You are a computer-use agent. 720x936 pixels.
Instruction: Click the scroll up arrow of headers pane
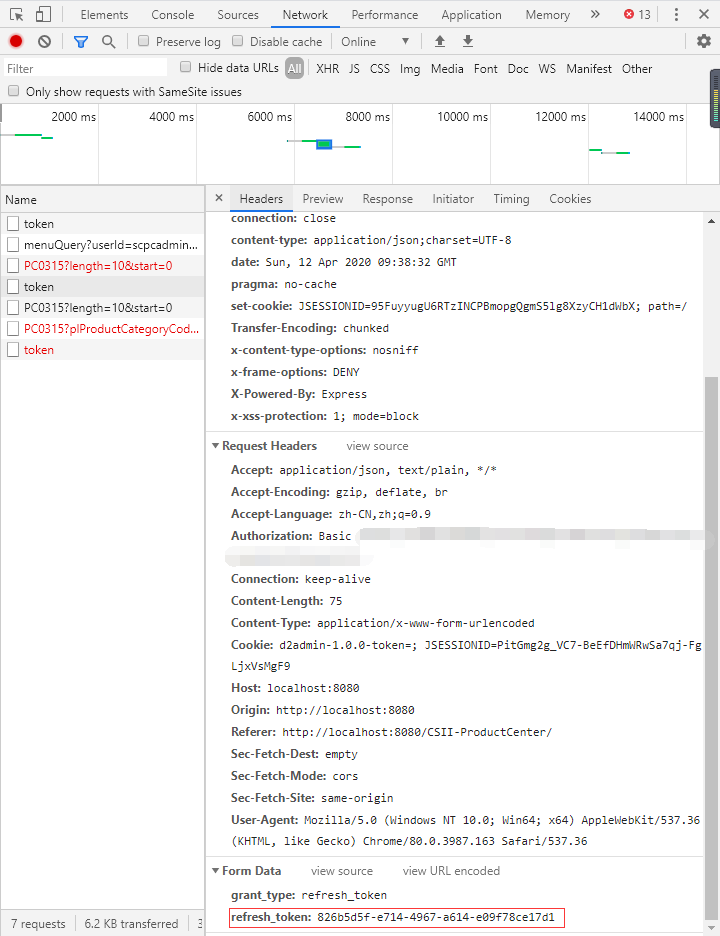[x=711, y=221]
